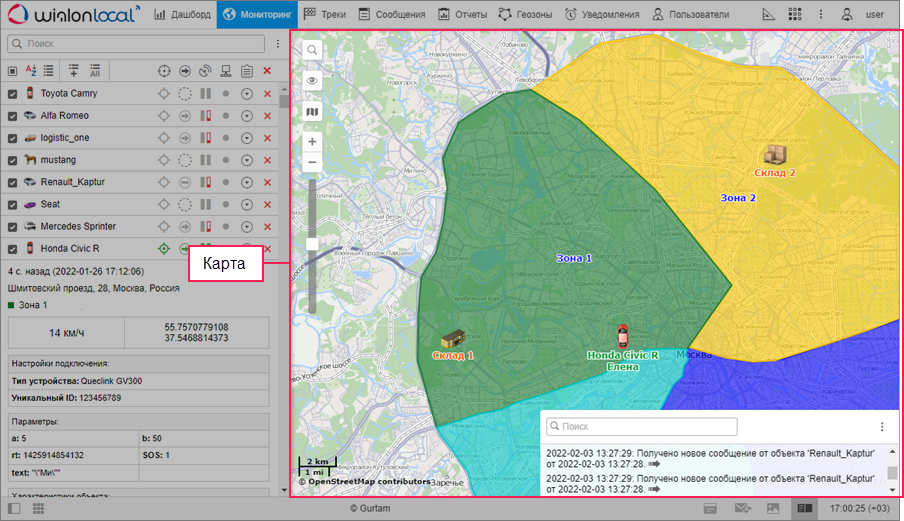Viewport: 904px width, 521px height.
Task: Open unit list search options menu
Action: click(x=277, y=44)
